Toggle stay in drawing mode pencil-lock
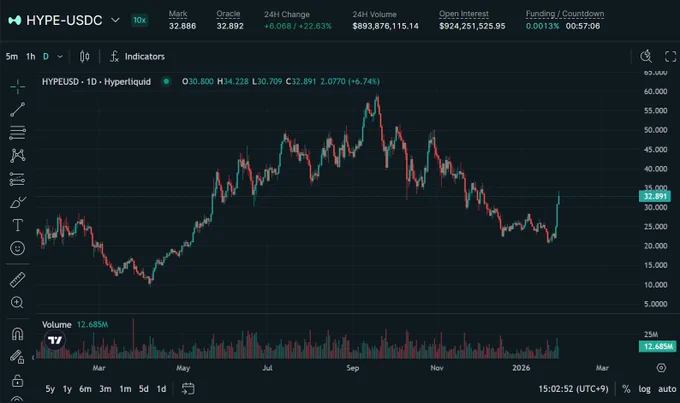Viewport: 680px width, 403px height. [x=17, y=357]
